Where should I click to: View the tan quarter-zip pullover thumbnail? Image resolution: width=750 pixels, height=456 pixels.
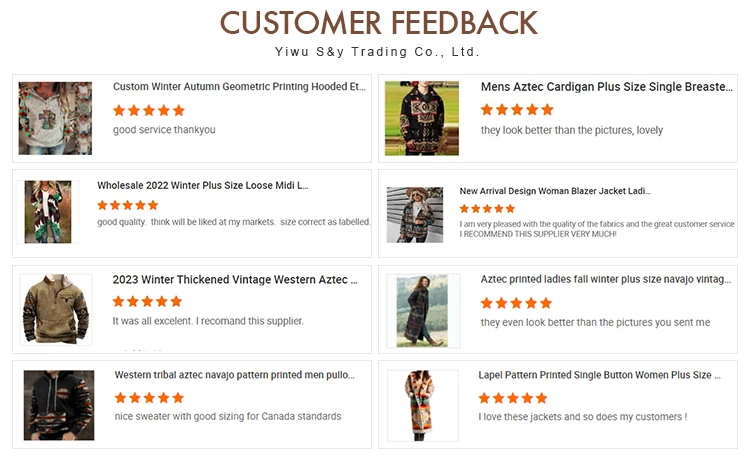click(56, 309)
